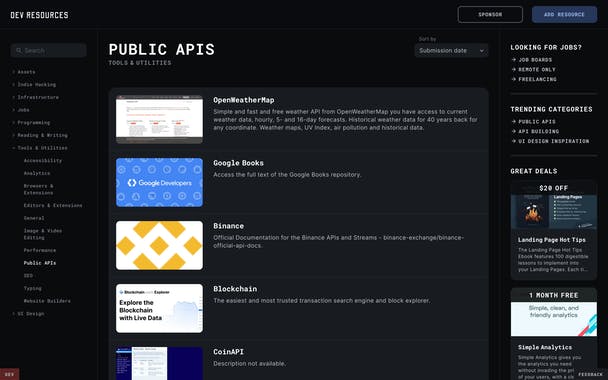Expand the UI Design category

[x=28, y=314]
